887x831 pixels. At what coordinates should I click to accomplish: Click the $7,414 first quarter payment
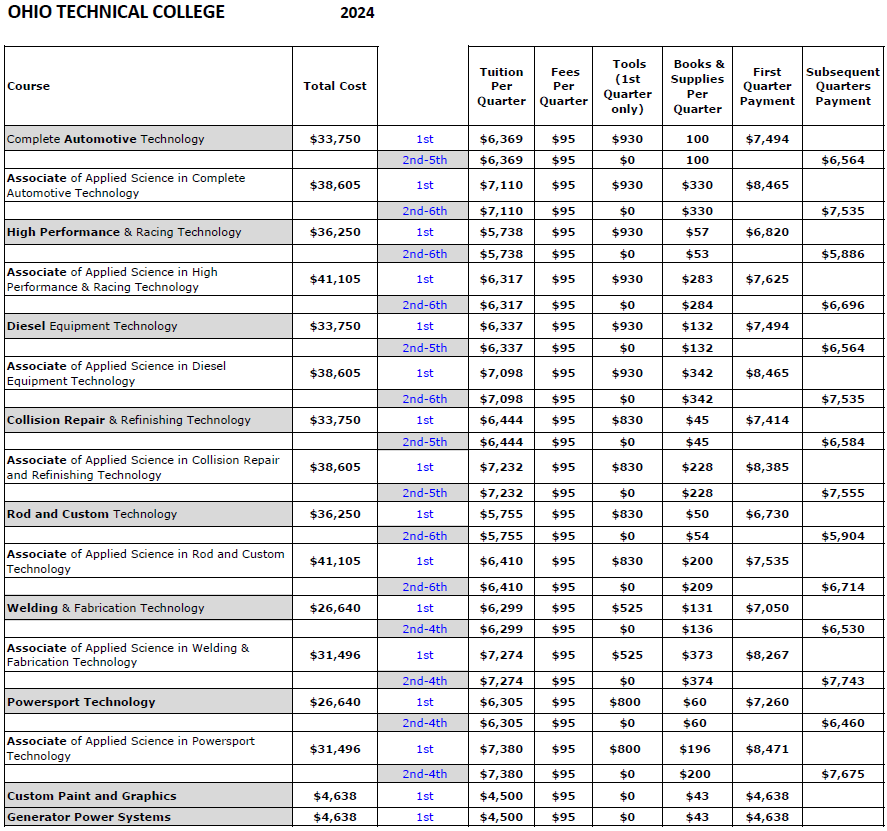(767, 420)
